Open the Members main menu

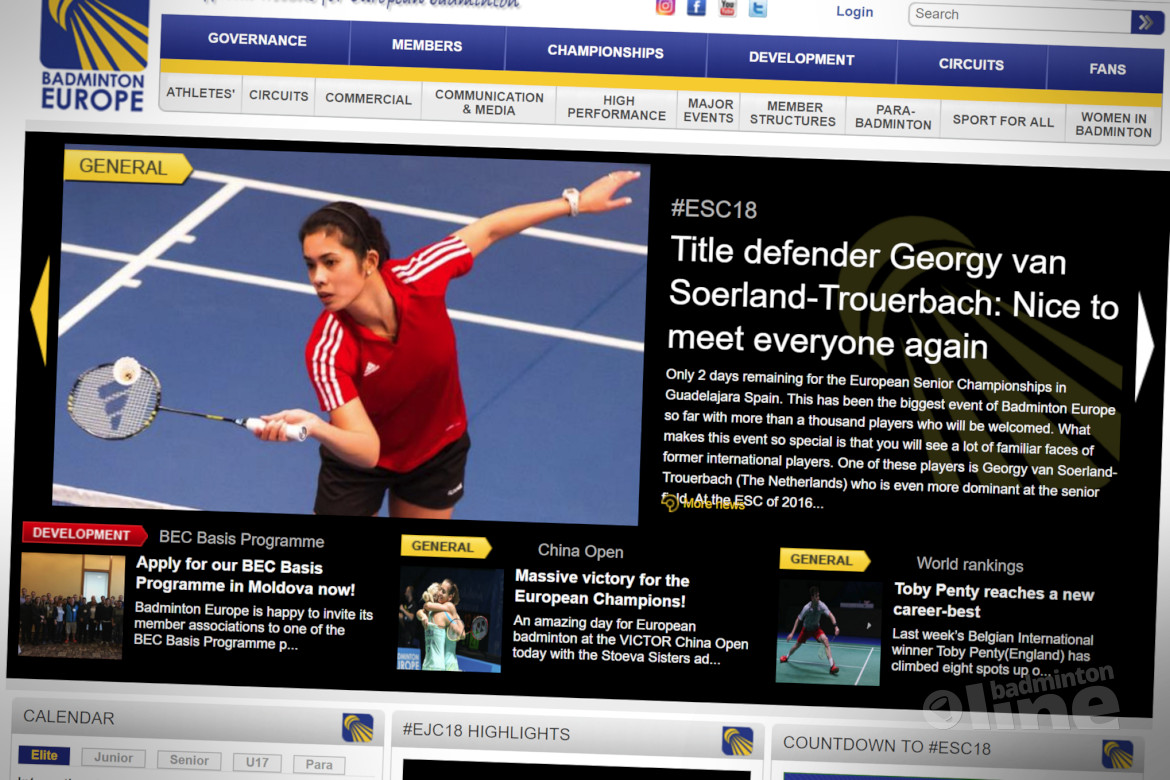pyautogui.click(x=427, y=46)
